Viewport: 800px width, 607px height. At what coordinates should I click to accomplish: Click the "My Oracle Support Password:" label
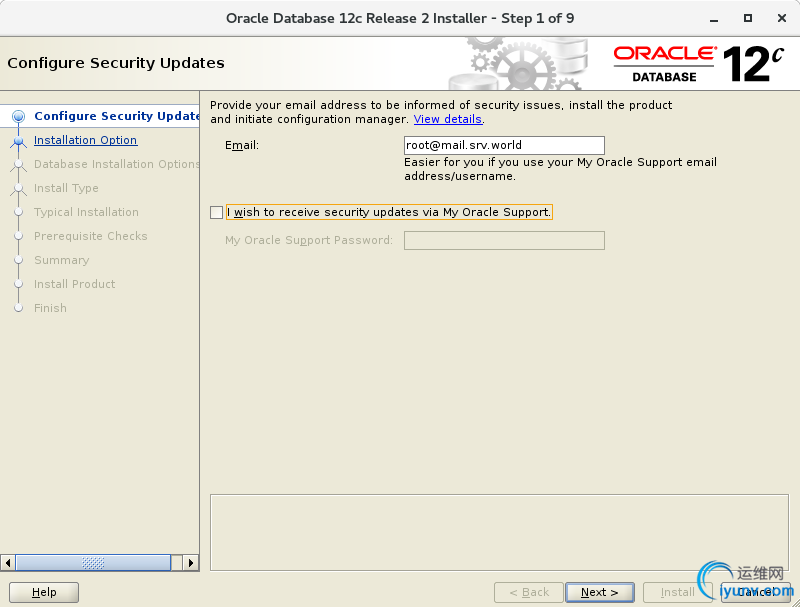tap(309, 240)
